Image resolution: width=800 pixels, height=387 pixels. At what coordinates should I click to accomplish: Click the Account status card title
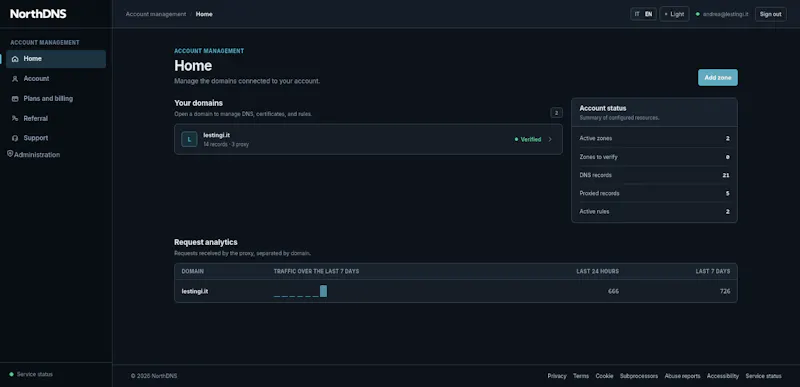(x=603, y=108)
